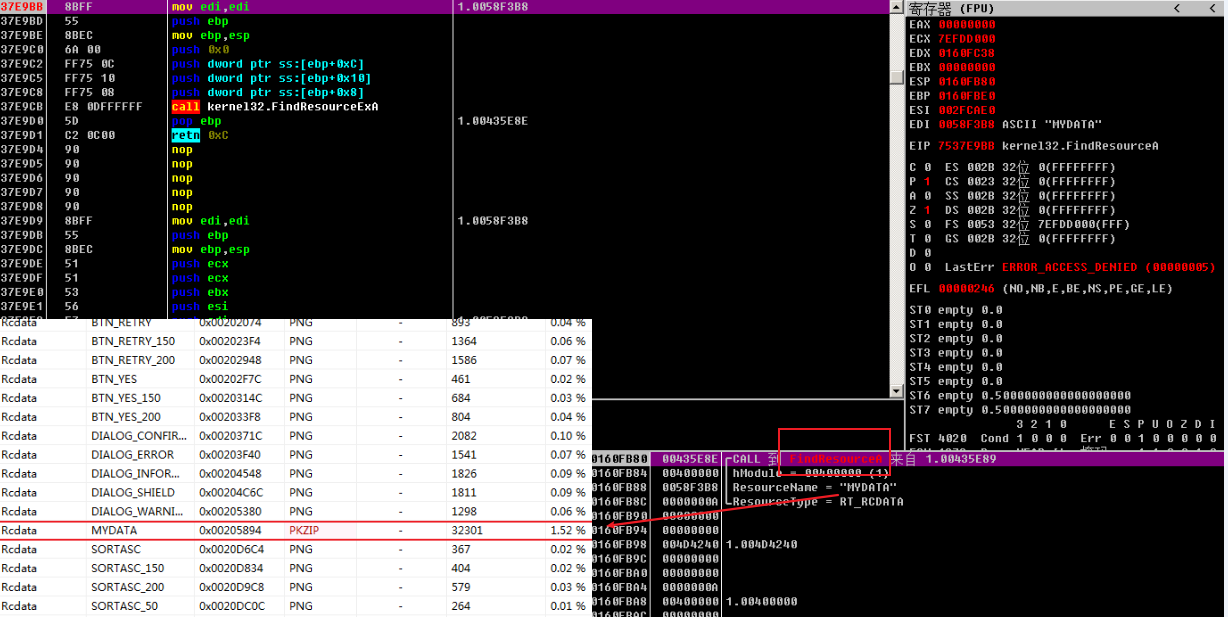Toggle the direction flag D value
Viewport: 1228px width, 617px height.
point(927,254)
